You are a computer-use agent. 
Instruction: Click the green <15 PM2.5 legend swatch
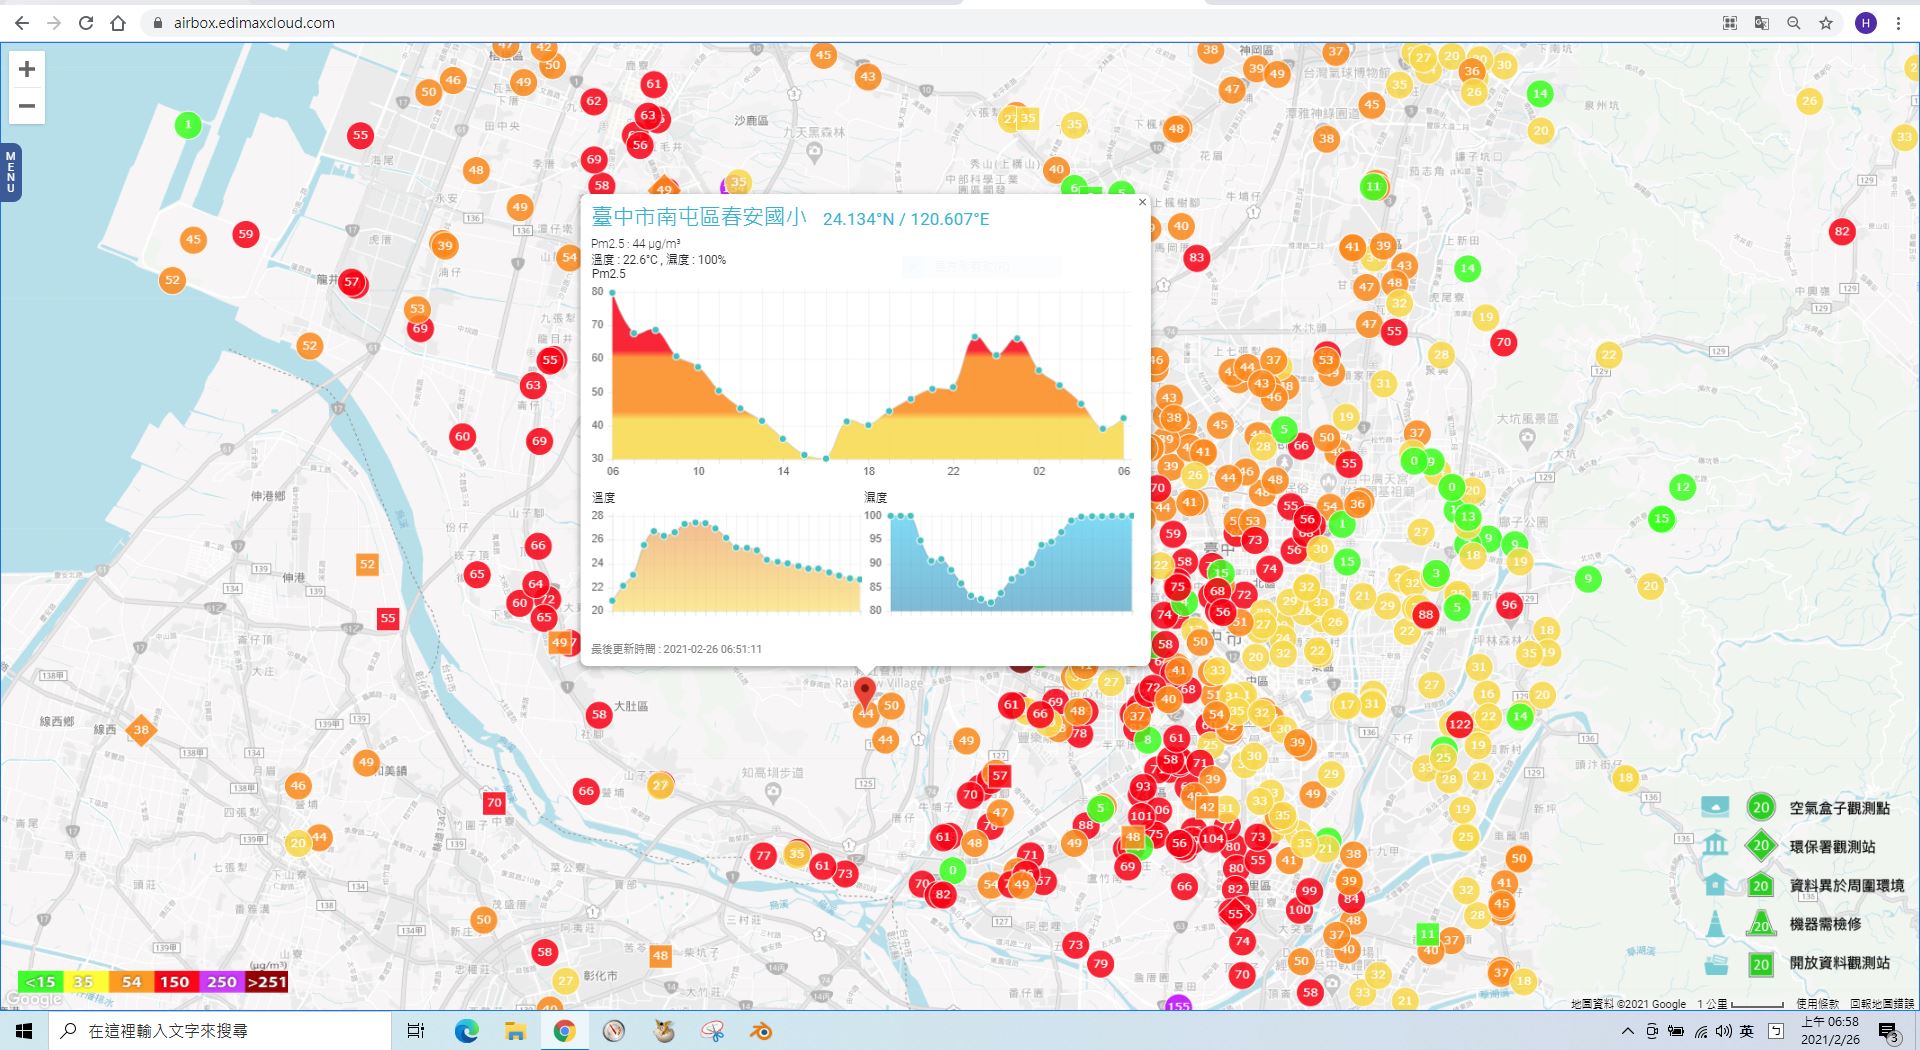coord(39,982)
